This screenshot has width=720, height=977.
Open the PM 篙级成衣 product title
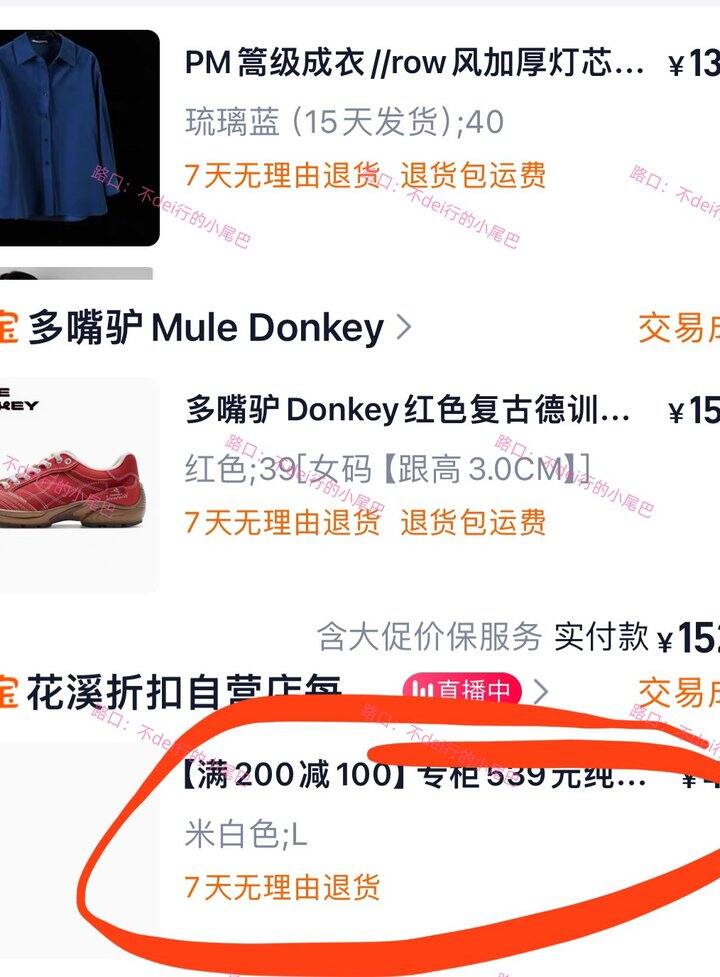[414, 62]
